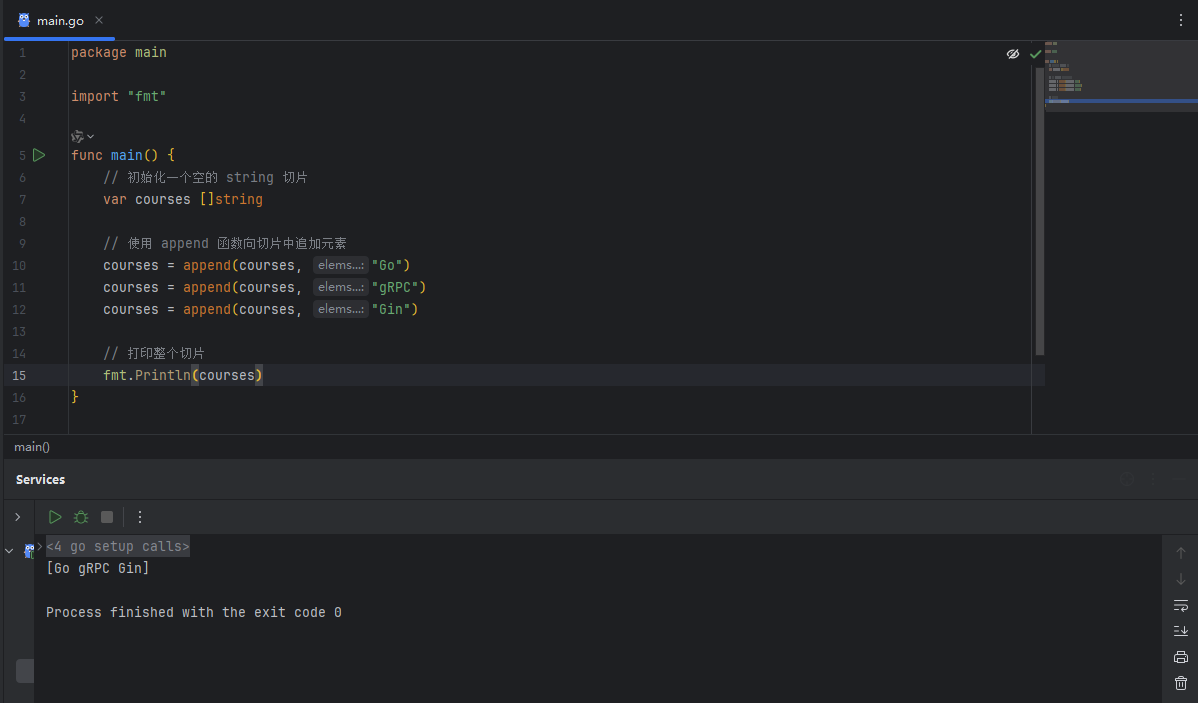Screen dimensions: 1198x703
Task: Click the '<4 go setup calls>' folded text
Action: [118, 546]
